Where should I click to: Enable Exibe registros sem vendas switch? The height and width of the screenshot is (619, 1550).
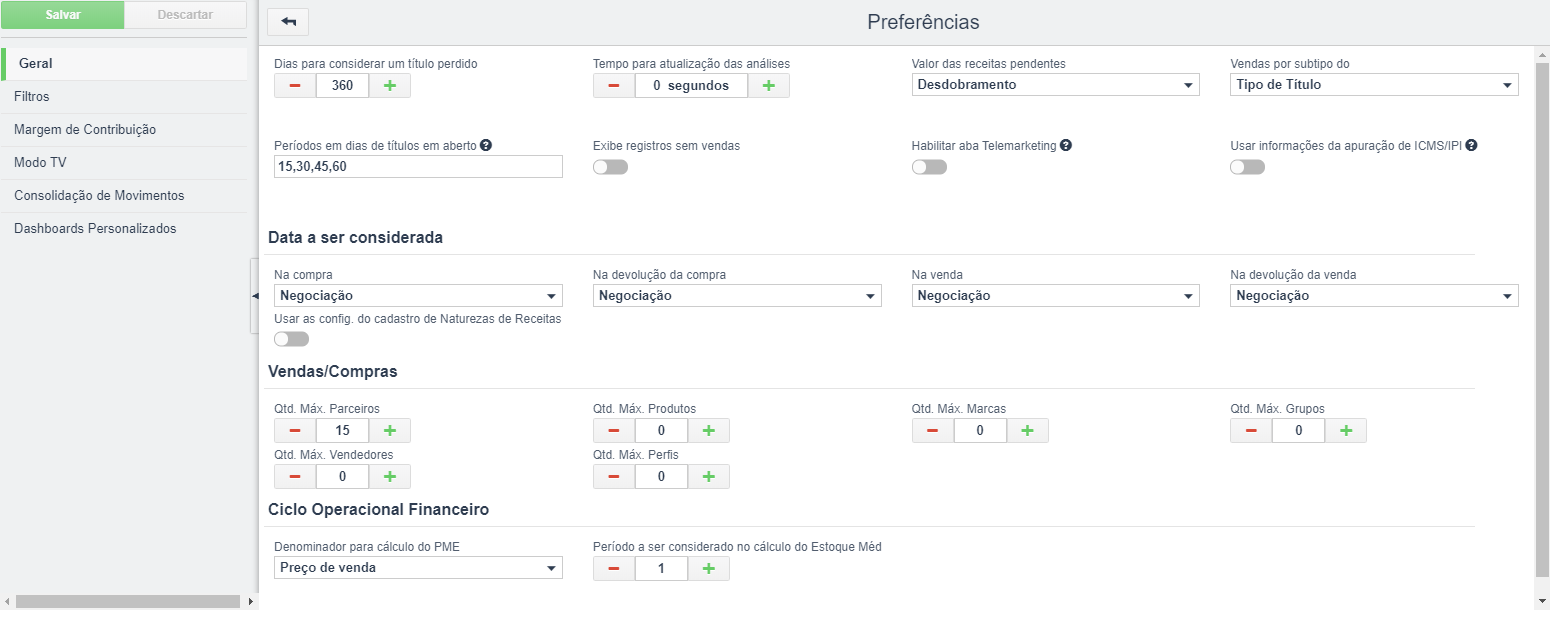tap(610, 167)
